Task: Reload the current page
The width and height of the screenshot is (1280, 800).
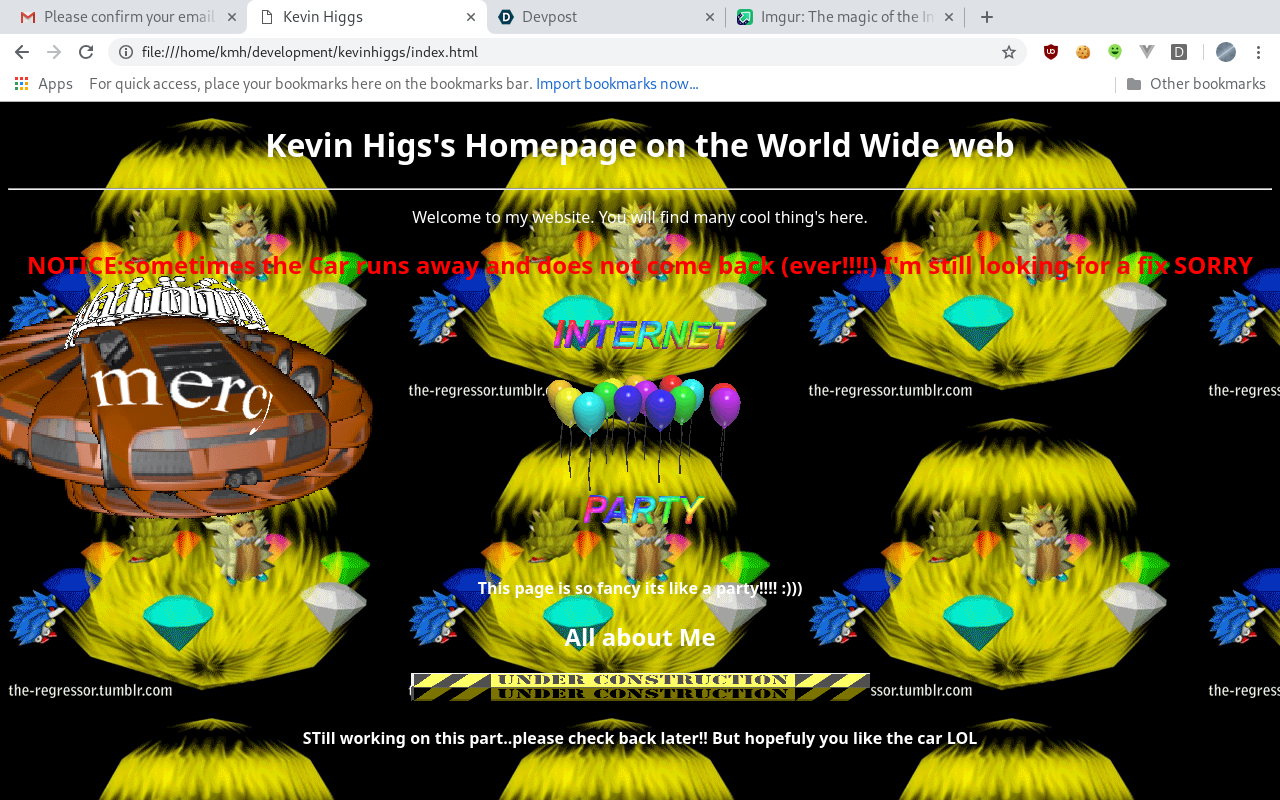Action: 86,52
